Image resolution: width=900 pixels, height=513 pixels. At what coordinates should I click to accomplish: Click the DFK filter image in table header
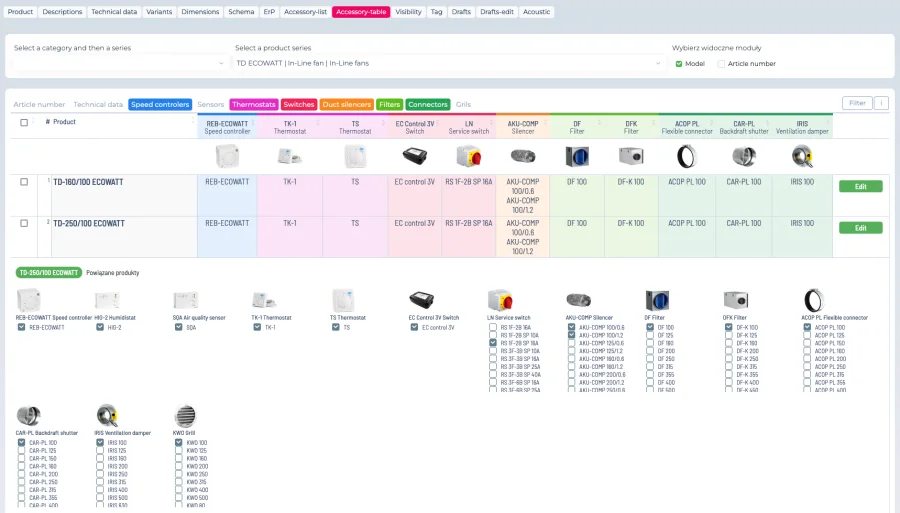[631, 156]
